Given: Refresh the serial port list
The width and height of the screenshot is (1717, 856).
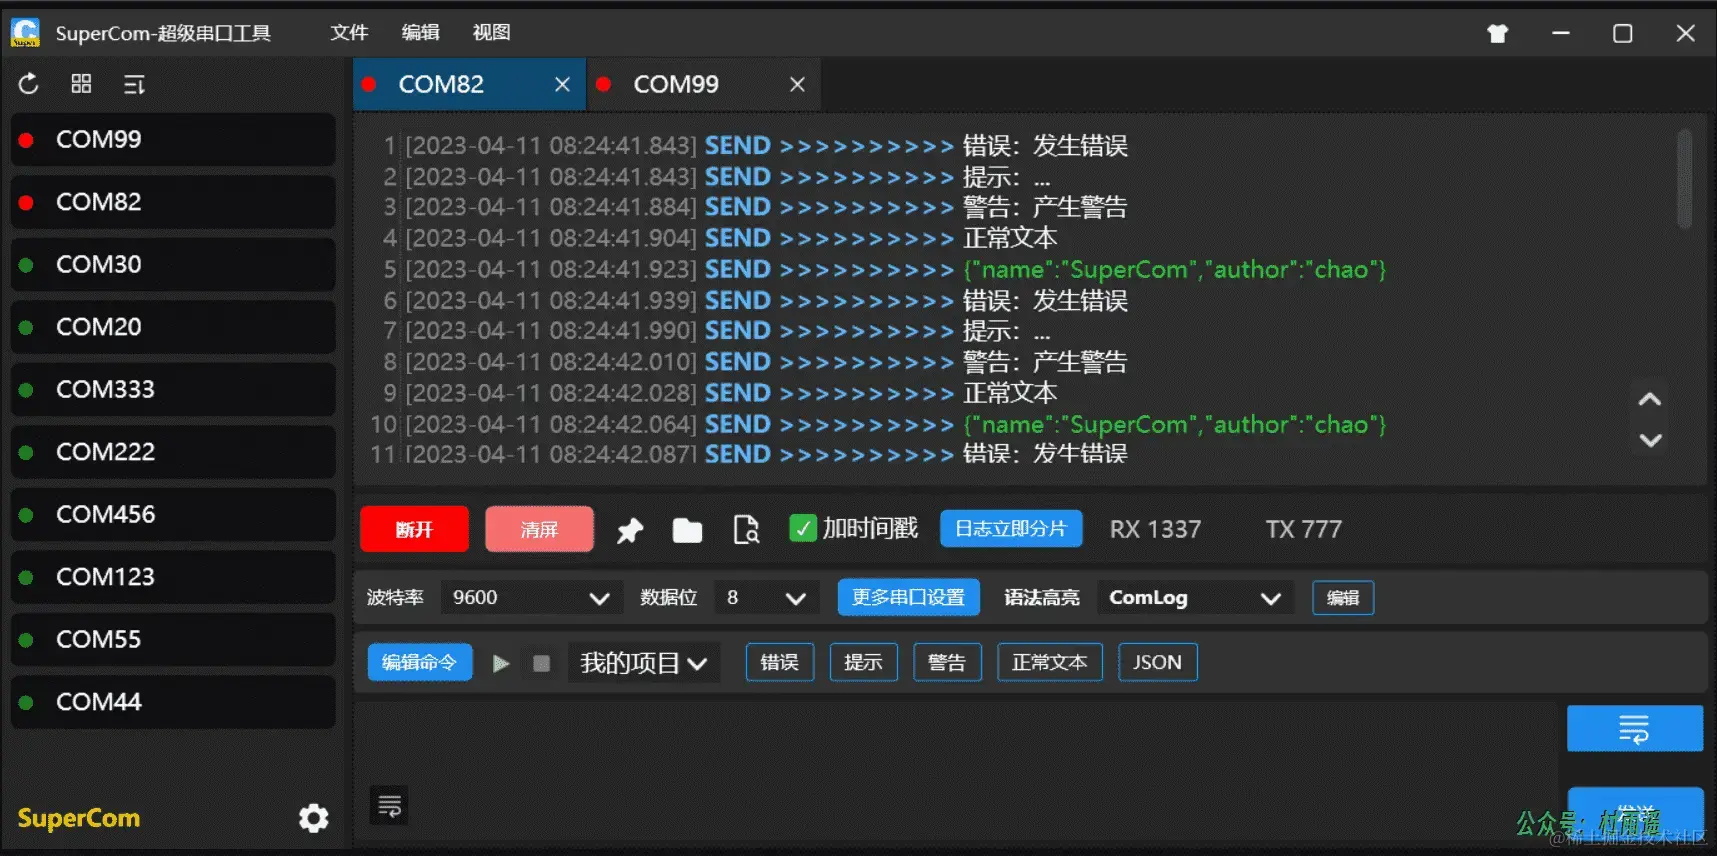Looking at the screenshot, I should click(x=28, y=84).
